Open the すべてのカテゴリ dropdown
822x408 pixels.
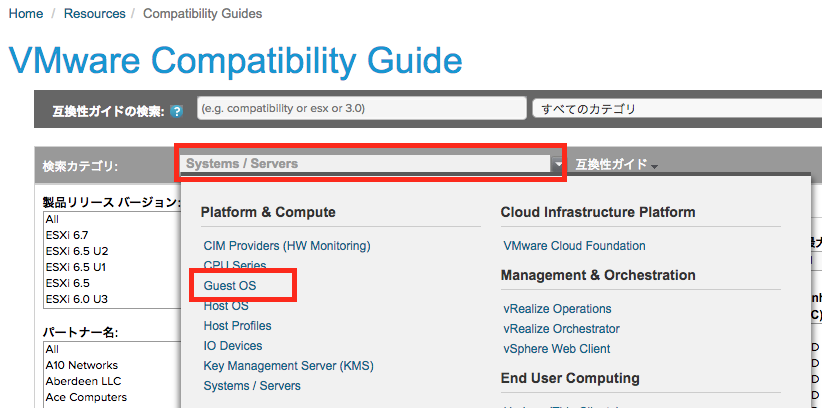677,109
